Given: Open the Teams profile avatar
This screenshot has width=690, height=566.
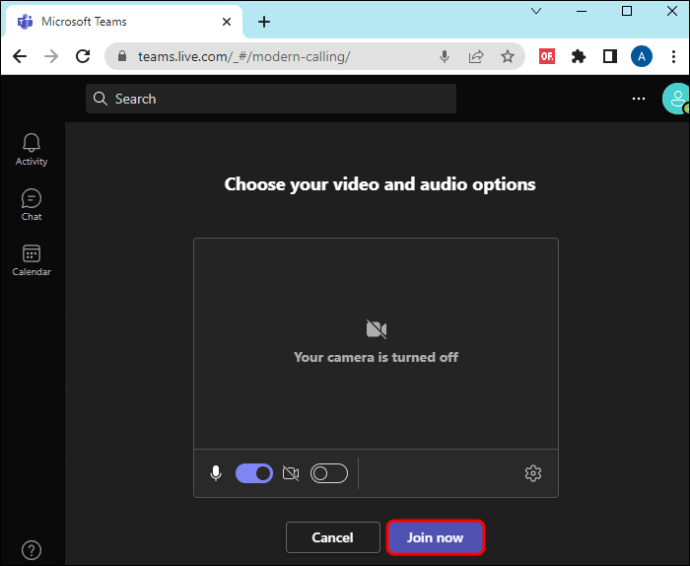Looking at the screenshot, I should (676, 99).
